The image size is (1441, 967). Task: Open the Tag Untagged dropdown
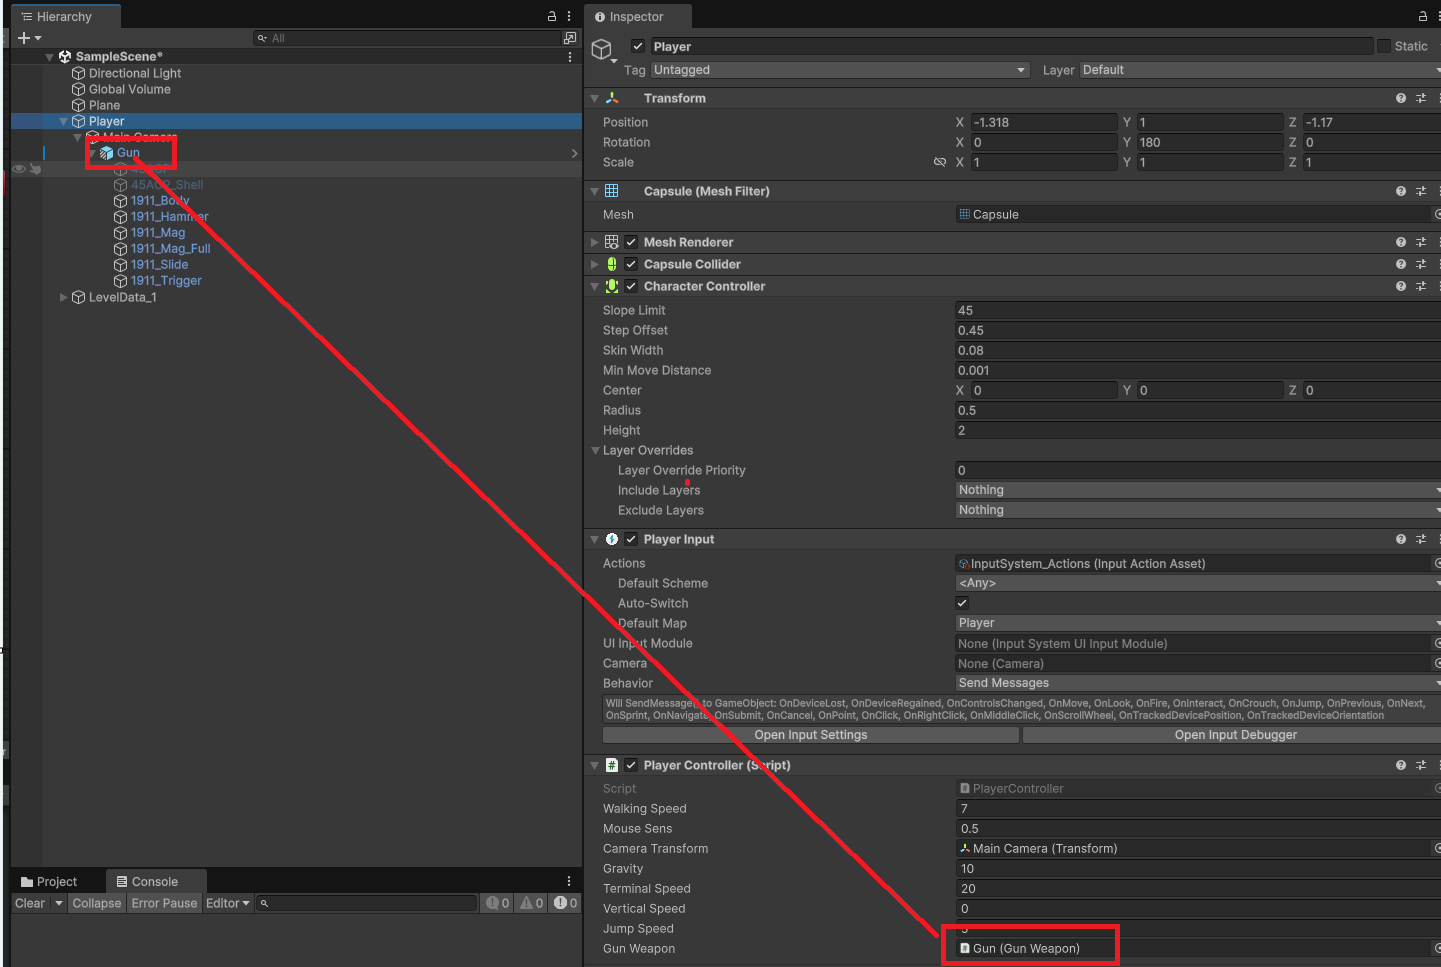pyautogui.click(x=840, y=70)
